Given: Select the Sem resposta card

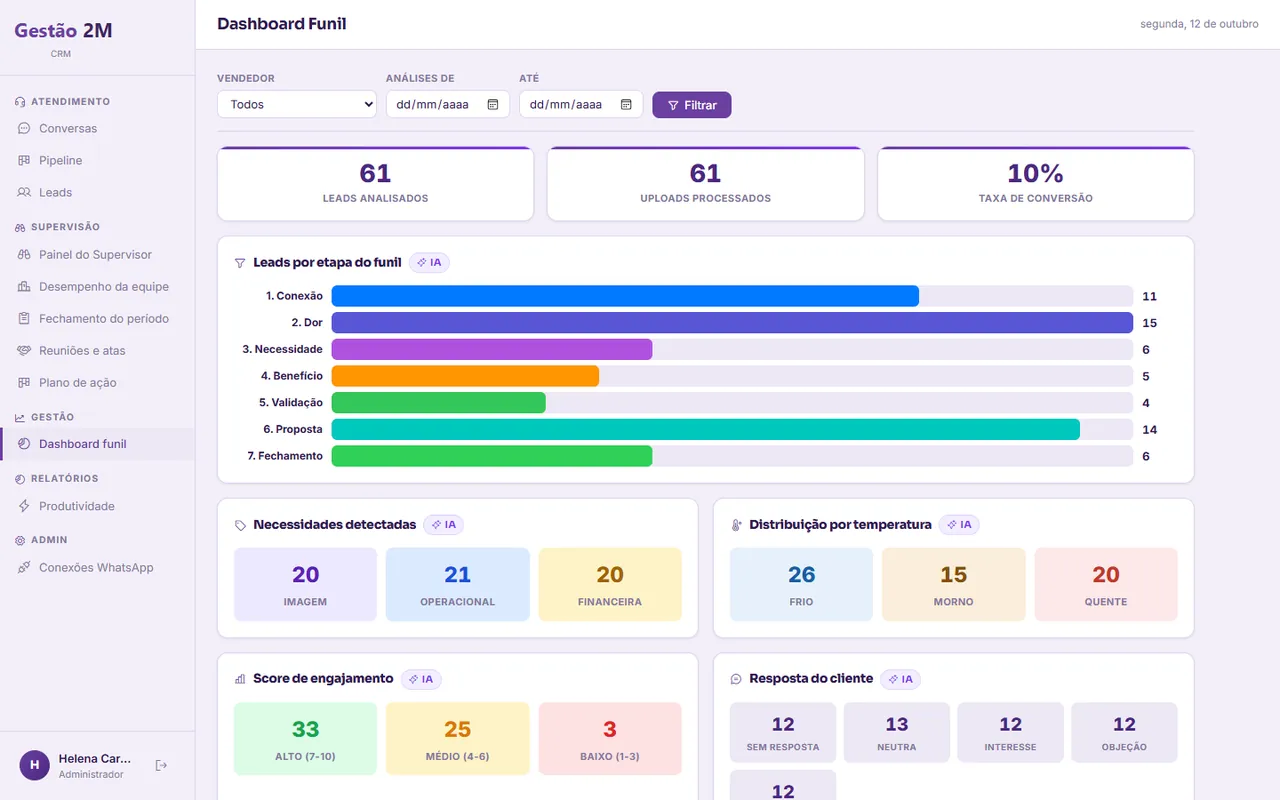Looking at the screenshot, I should coord(783,733).
